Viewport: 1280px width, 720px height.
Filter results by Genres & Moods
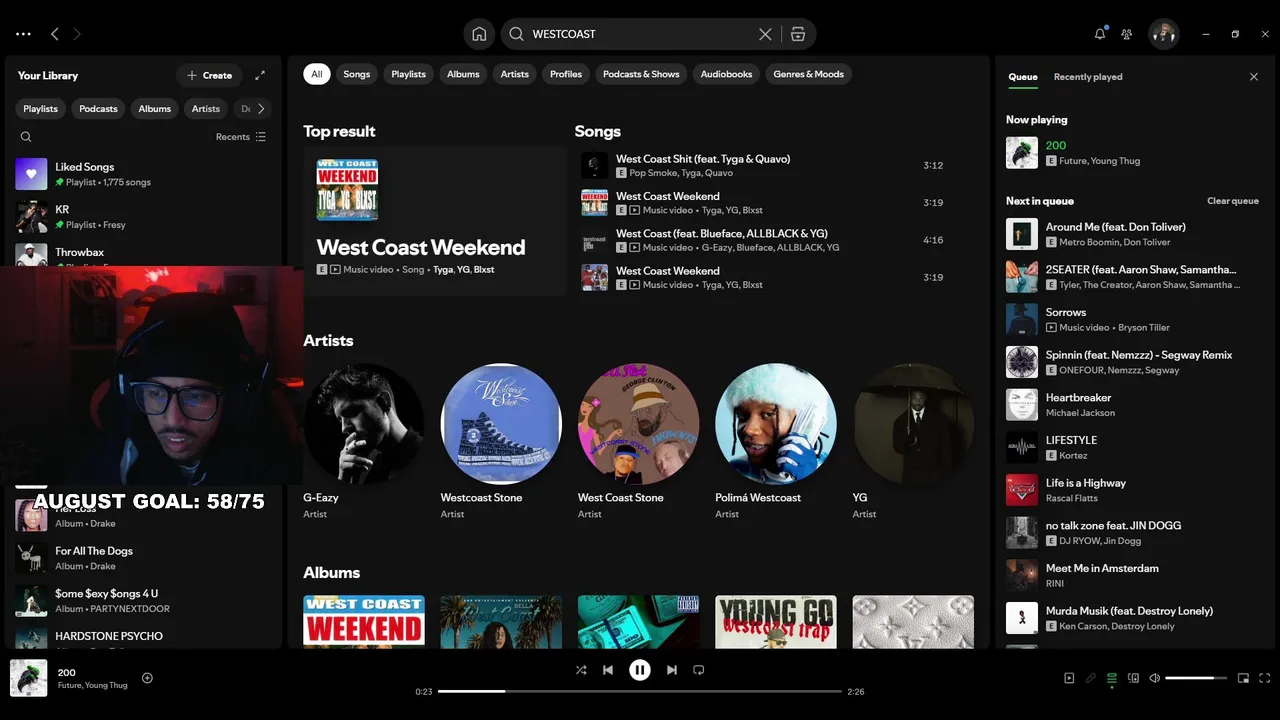(808, 74)
